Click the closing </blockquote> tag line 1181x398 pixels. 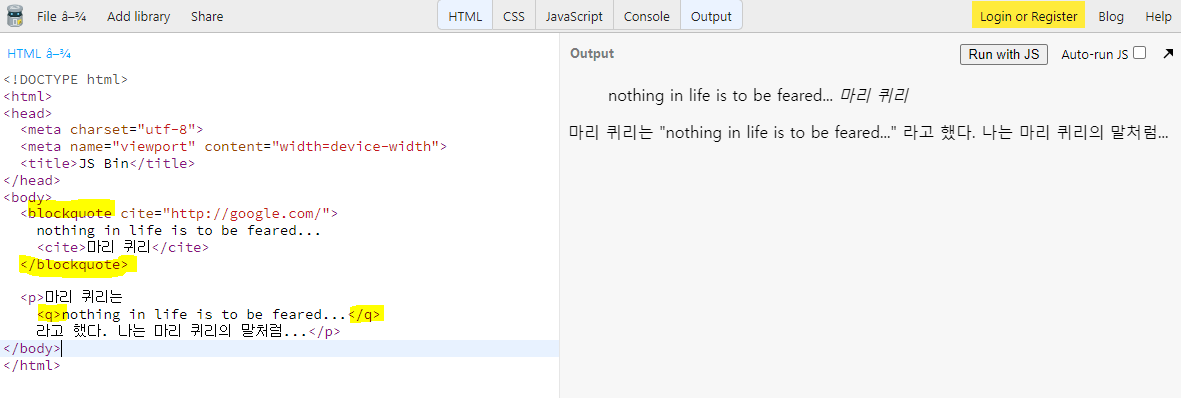pos(74,264)
